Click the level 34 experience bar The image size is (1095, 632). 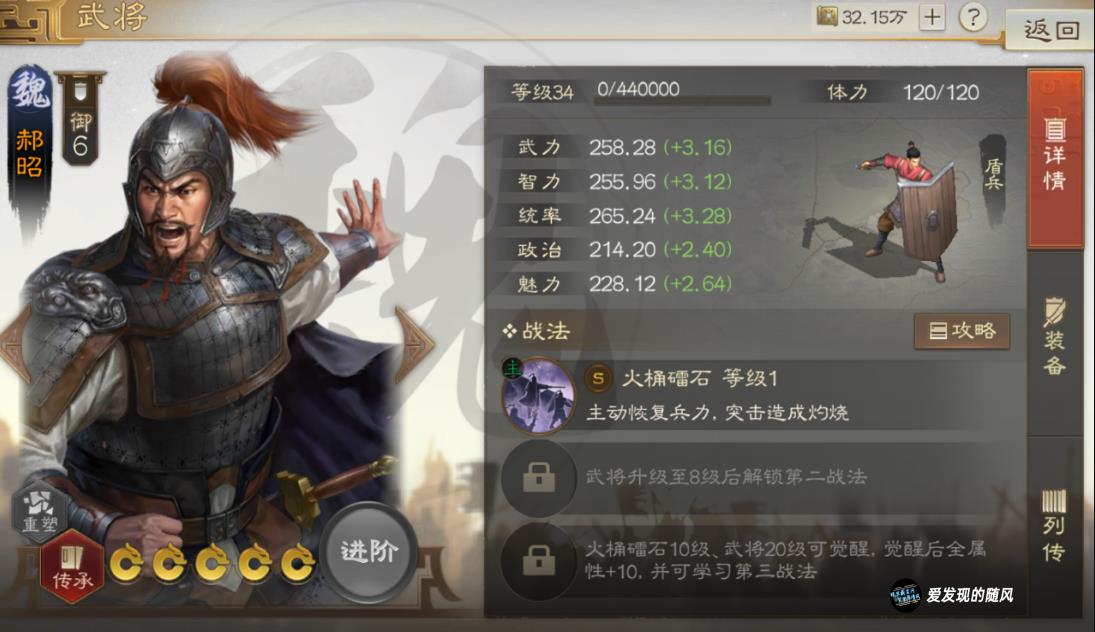pyautogui.click(x=682, y=101)
